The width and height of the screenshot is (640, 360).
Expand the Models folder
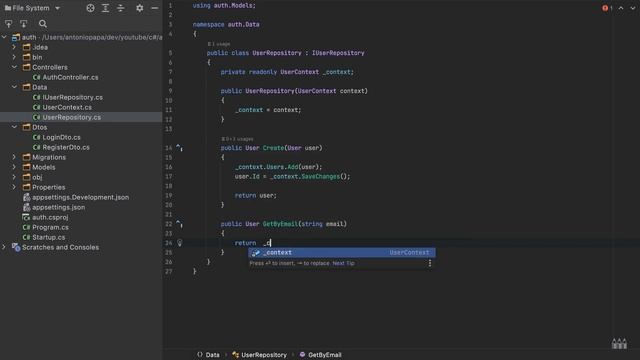[14, 167]
